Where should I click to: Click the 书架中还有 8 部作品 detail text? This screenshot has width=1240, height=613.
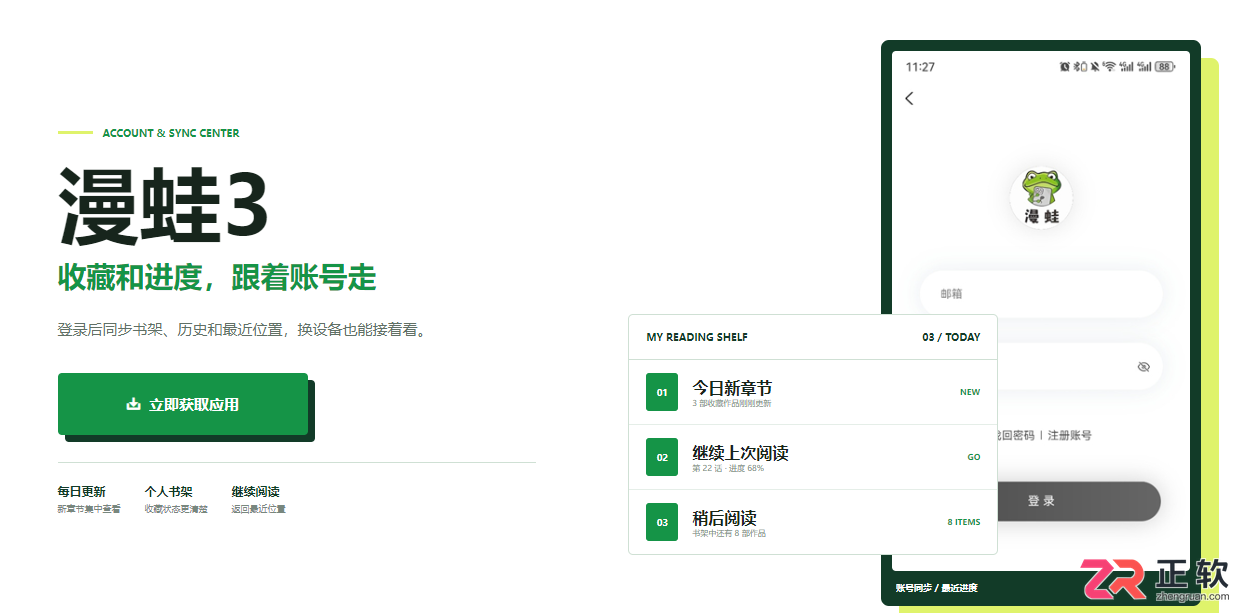pos(729,533)
